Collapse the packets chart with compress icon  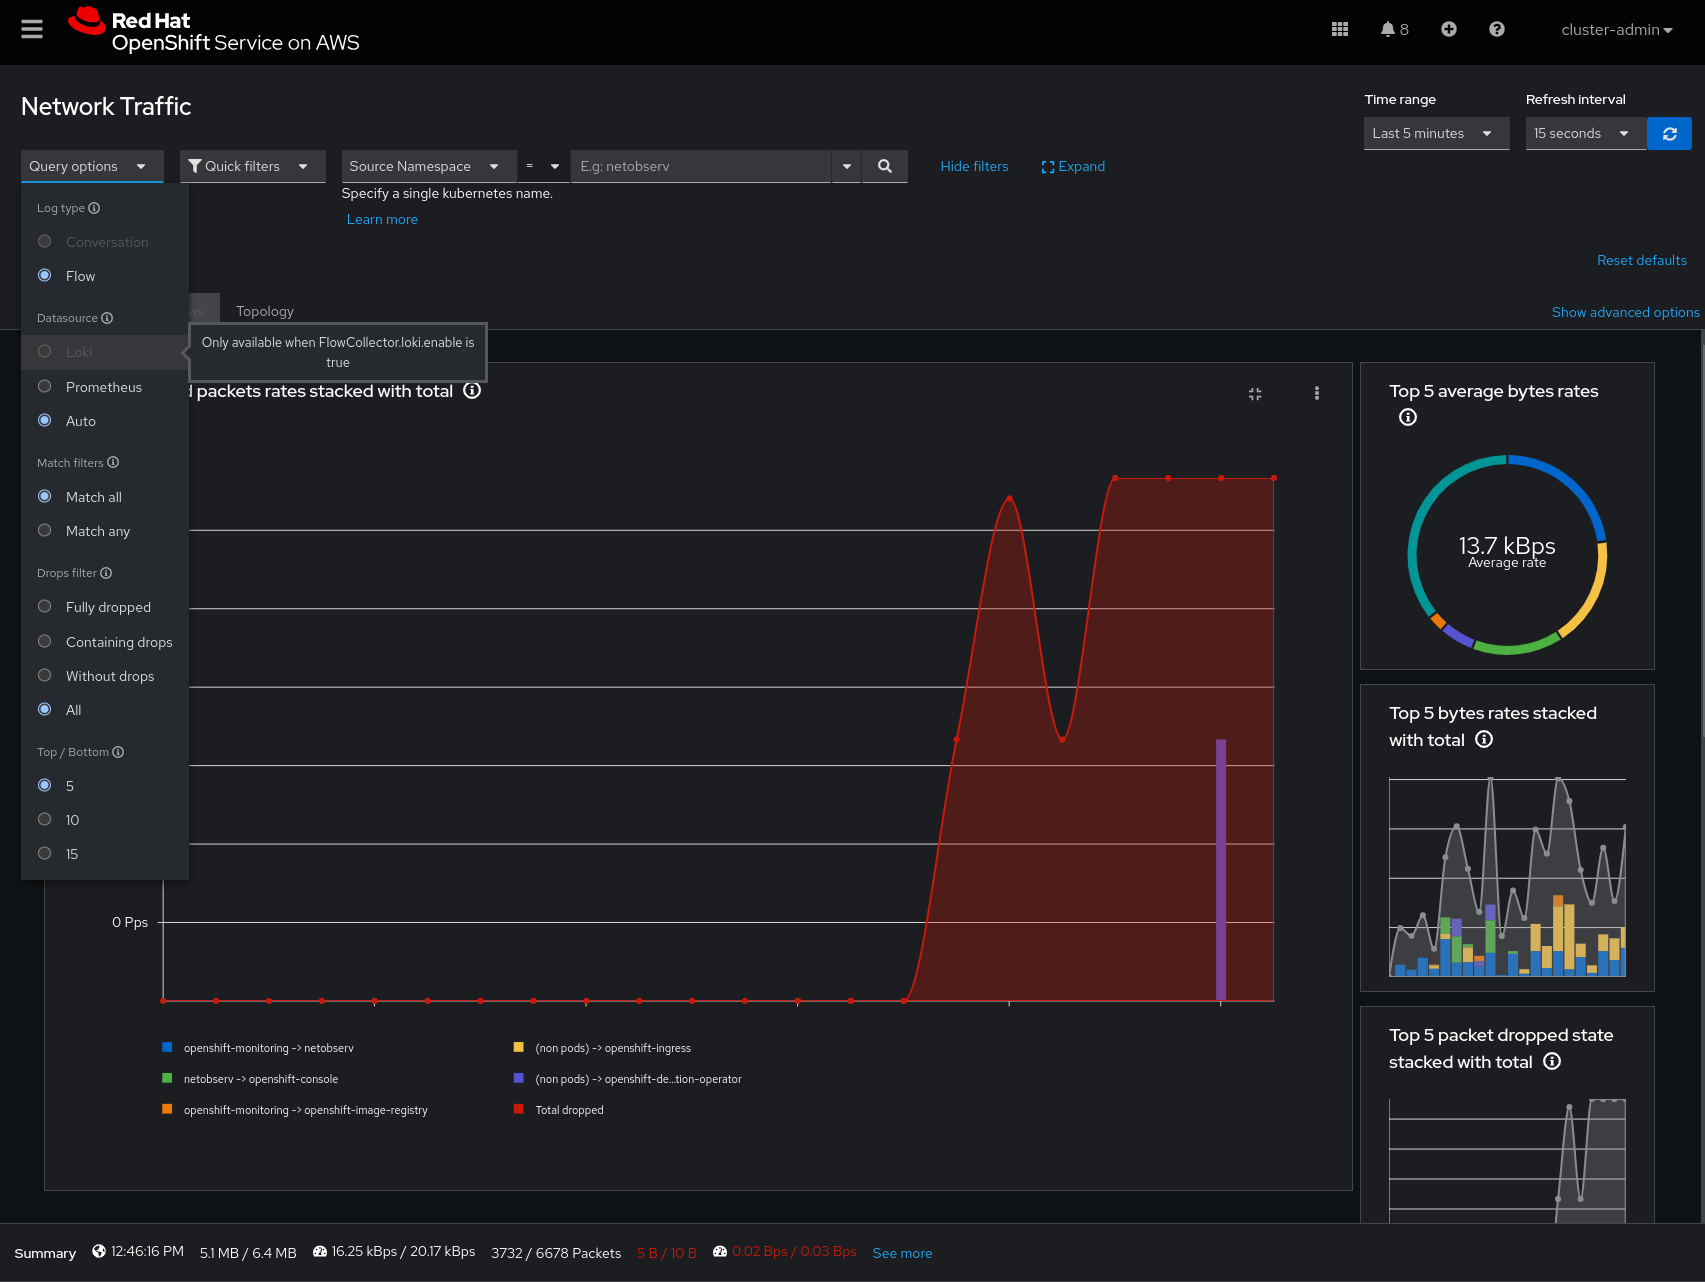coord(1255,394)
